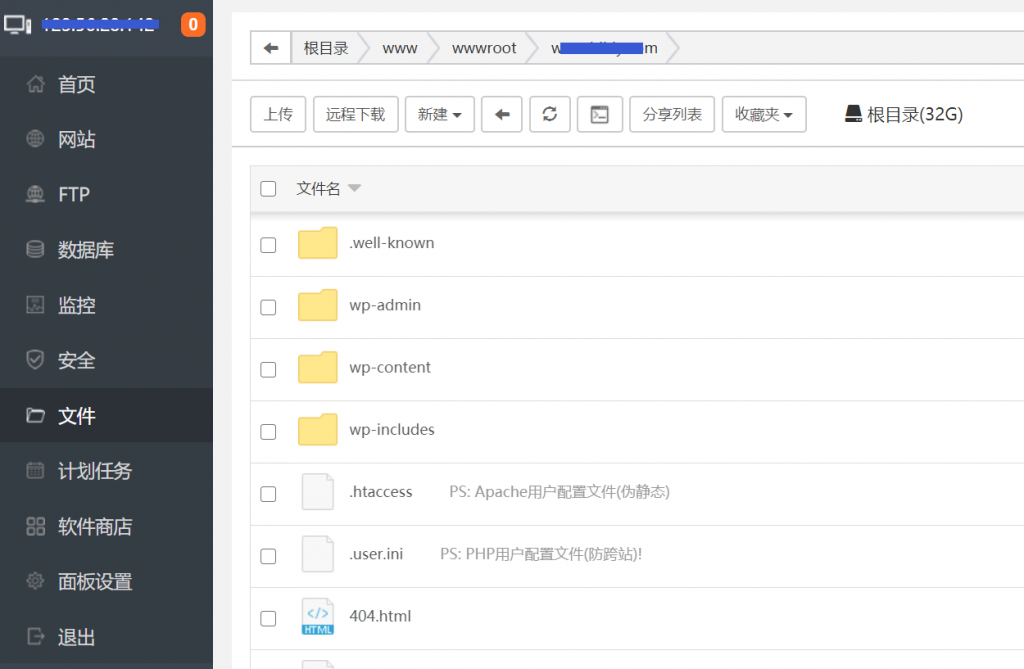The width and height of the screenshot is (1024, 669).
Task: Check the box for the .htaccess file
Action: (268, 493)
